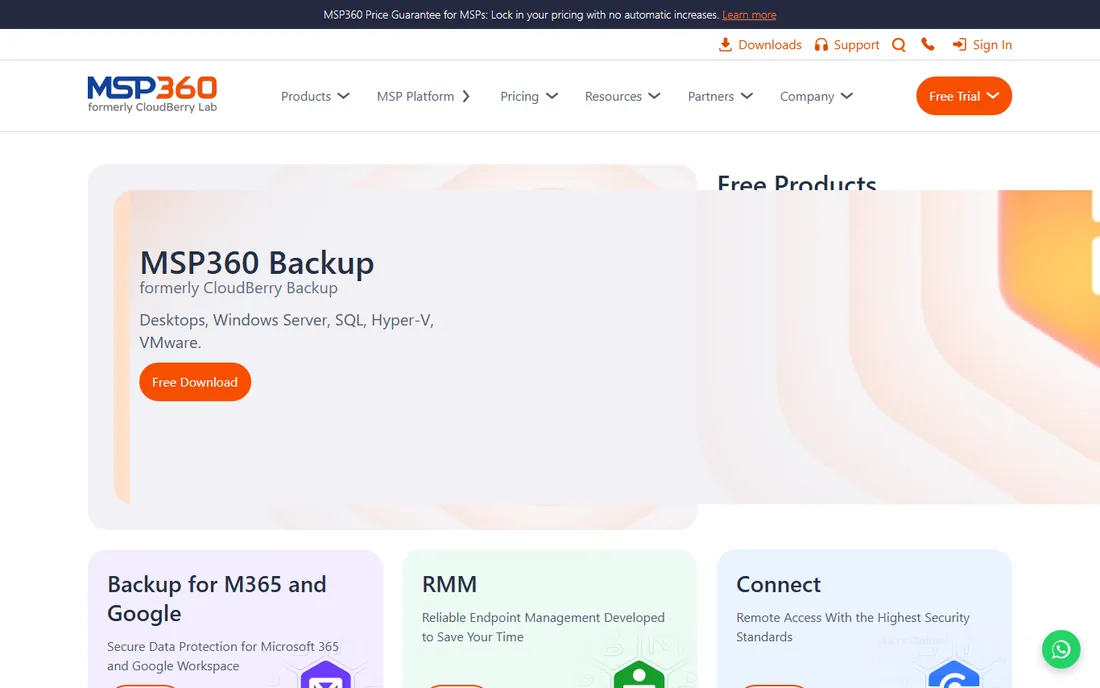
Task: Click the Free Products heading
Action: 796,182
